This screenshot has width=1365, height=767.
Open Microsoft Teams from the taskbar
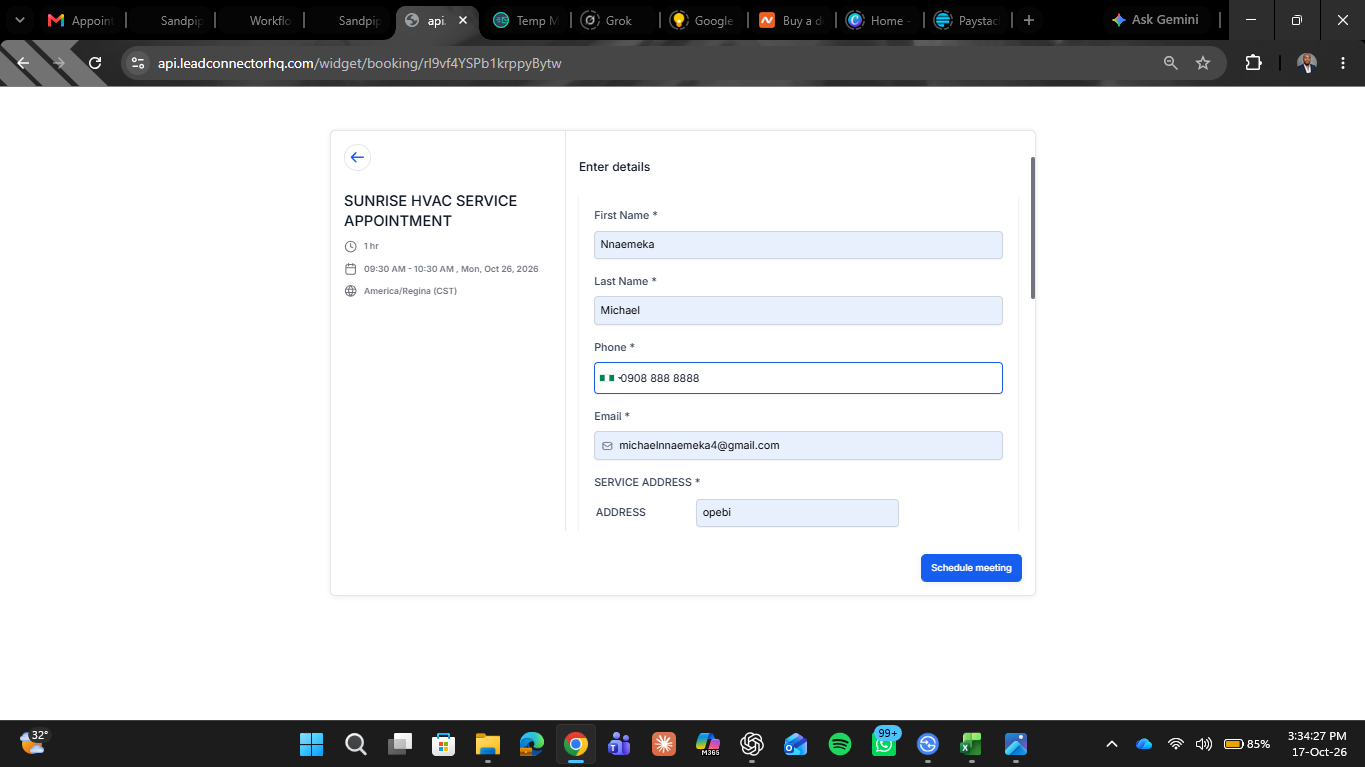tap(619, 744)
